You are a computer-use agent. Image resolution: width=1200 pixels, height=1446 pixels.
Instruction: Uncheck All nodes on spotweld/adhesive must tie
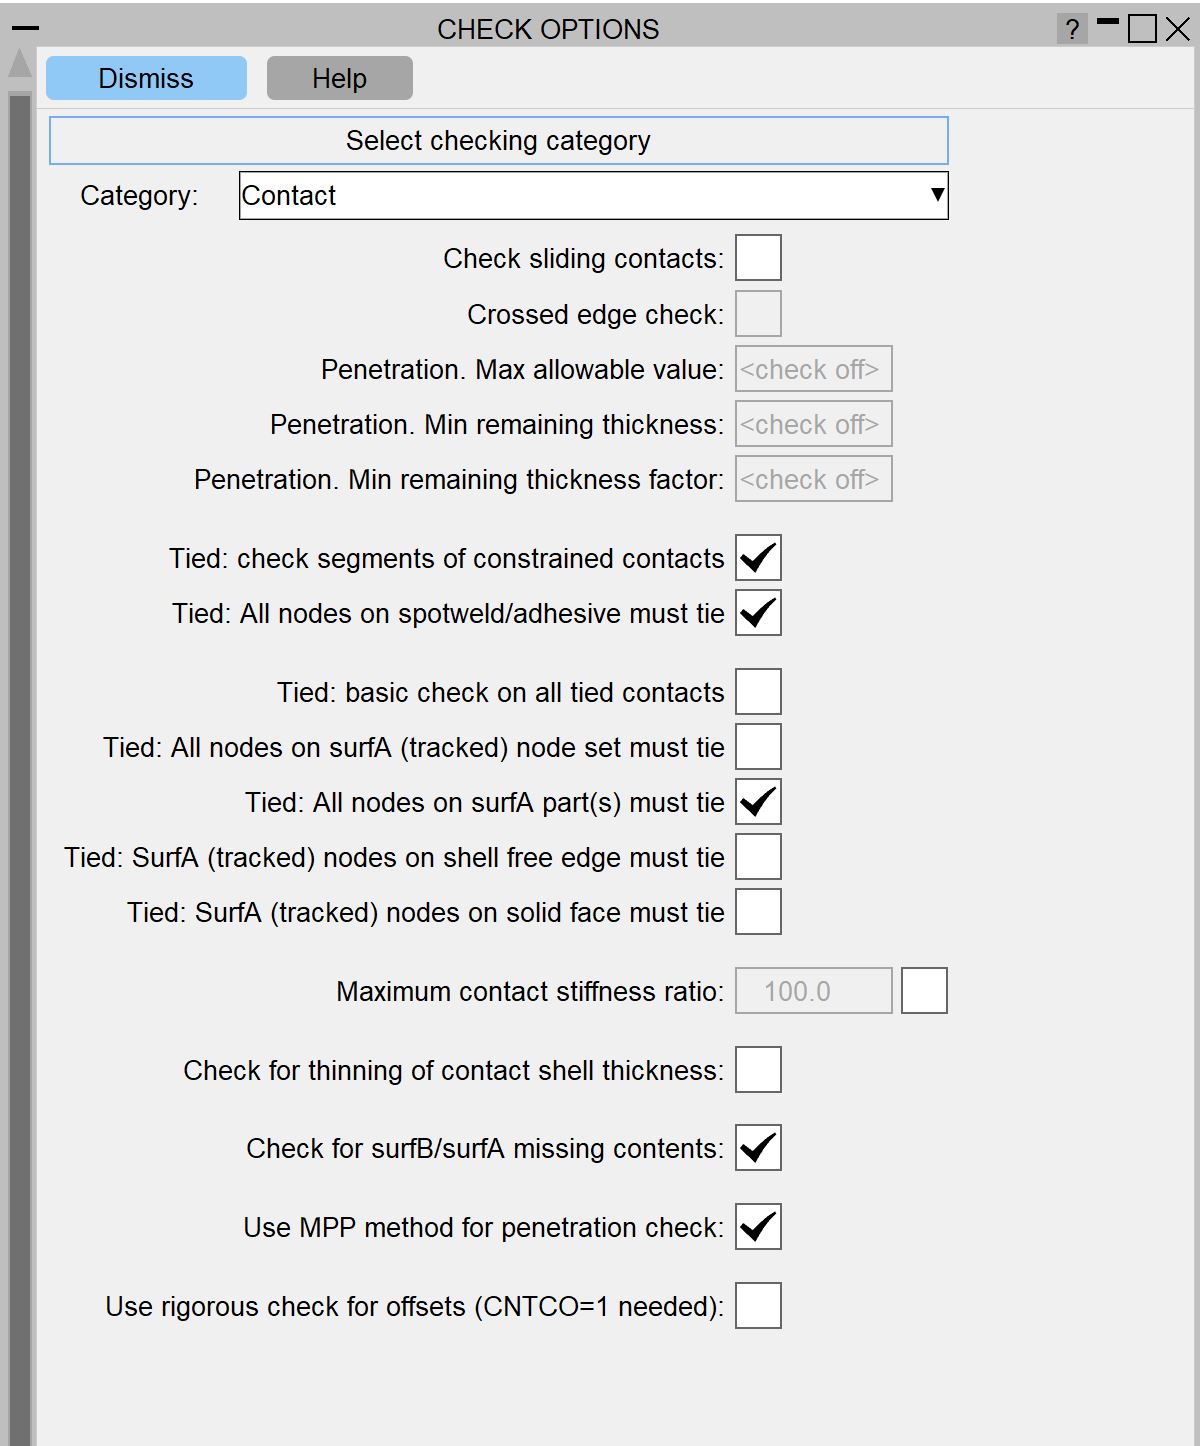(x=758, y=613)
